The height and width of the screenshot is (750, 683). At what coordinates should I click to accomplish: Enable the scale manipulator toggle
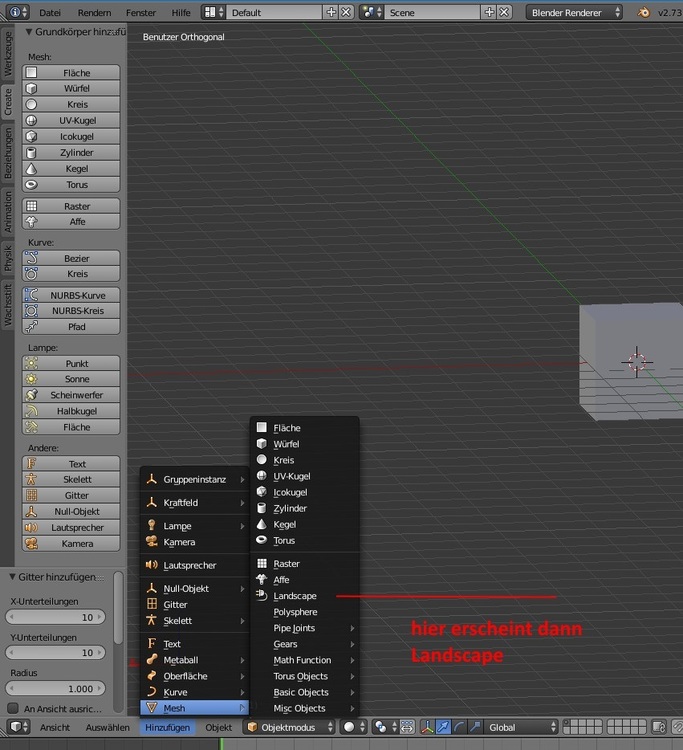tap(474, 728)
